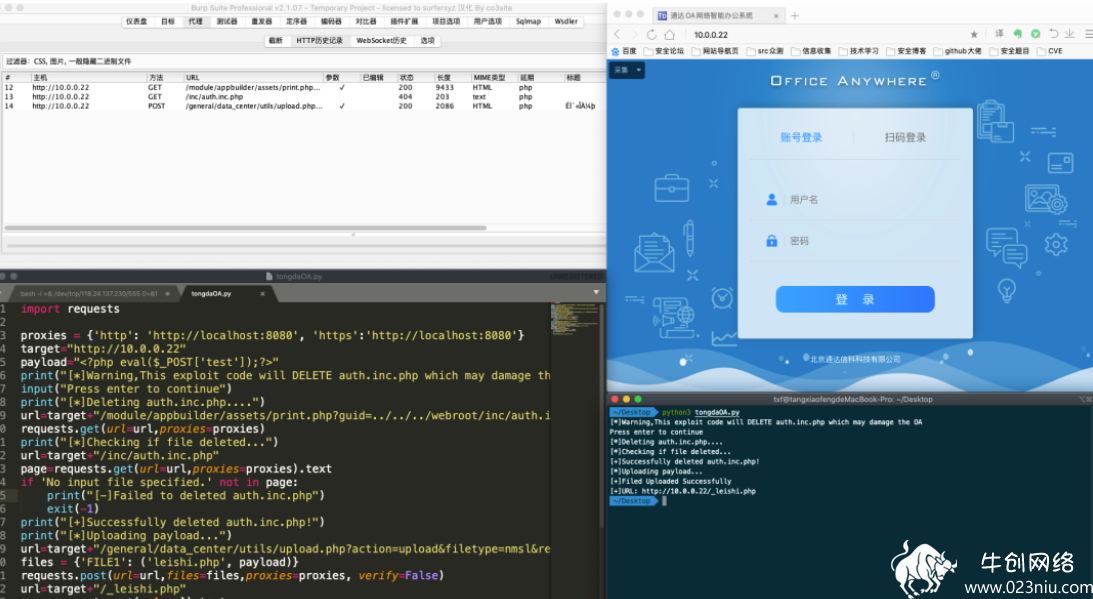Select history row 13 /inc/auth.inc.php
The image size is (1093, 599).
(x=303, y=96)
